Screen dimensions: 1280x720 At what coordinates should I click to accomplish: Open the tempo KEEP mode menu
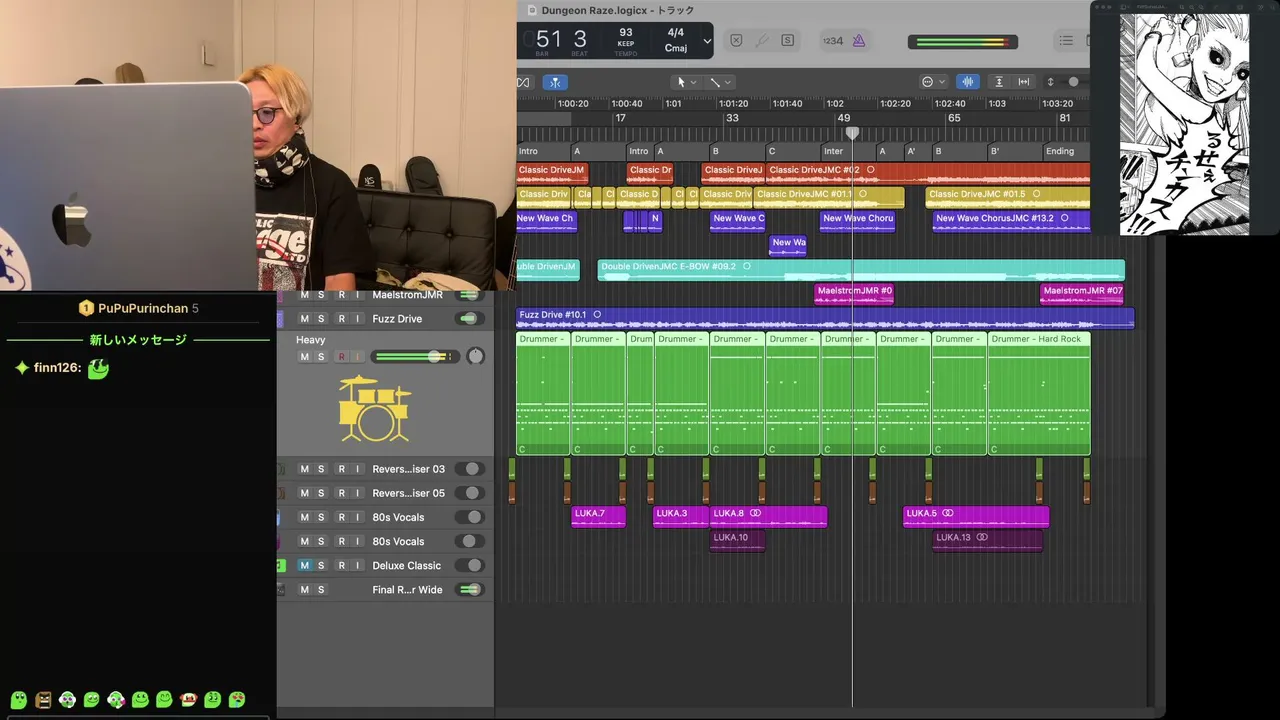pyautogui.click(x=626, y=44)
